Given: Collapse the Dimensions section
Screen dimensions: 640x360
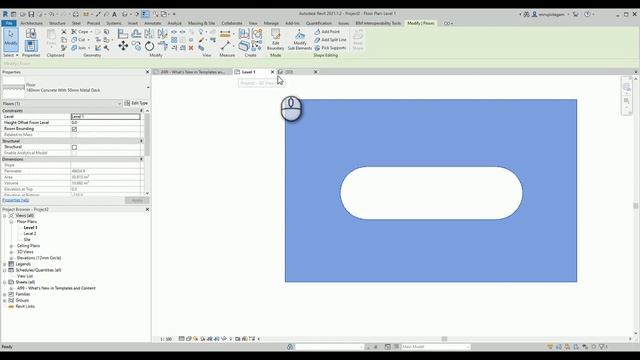Looking at the screenshot, I should coord(142,159).
